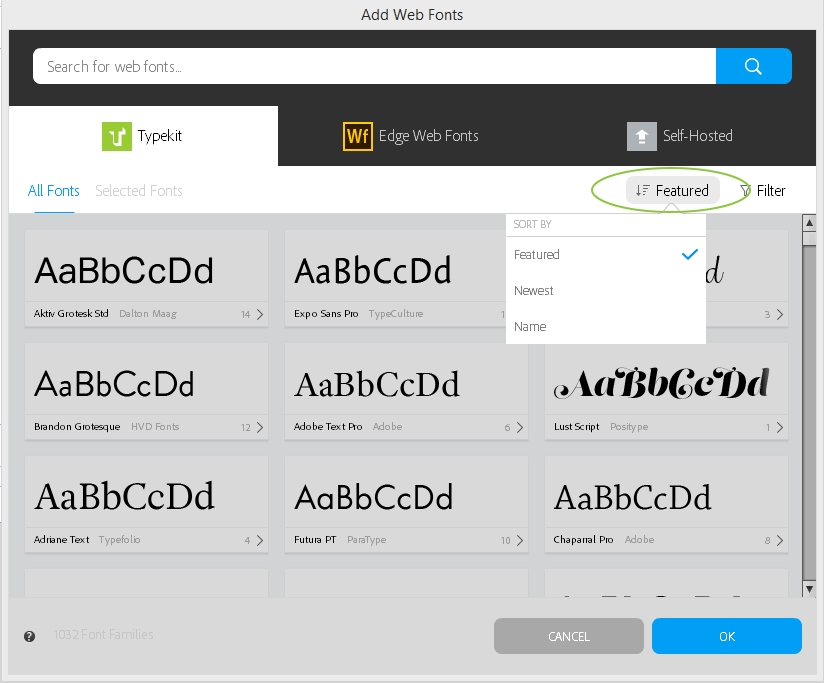The width and height of the screenshot is (824, 683).
Task: Expand Chaparral Pro font family chevron
Action: 780,540
